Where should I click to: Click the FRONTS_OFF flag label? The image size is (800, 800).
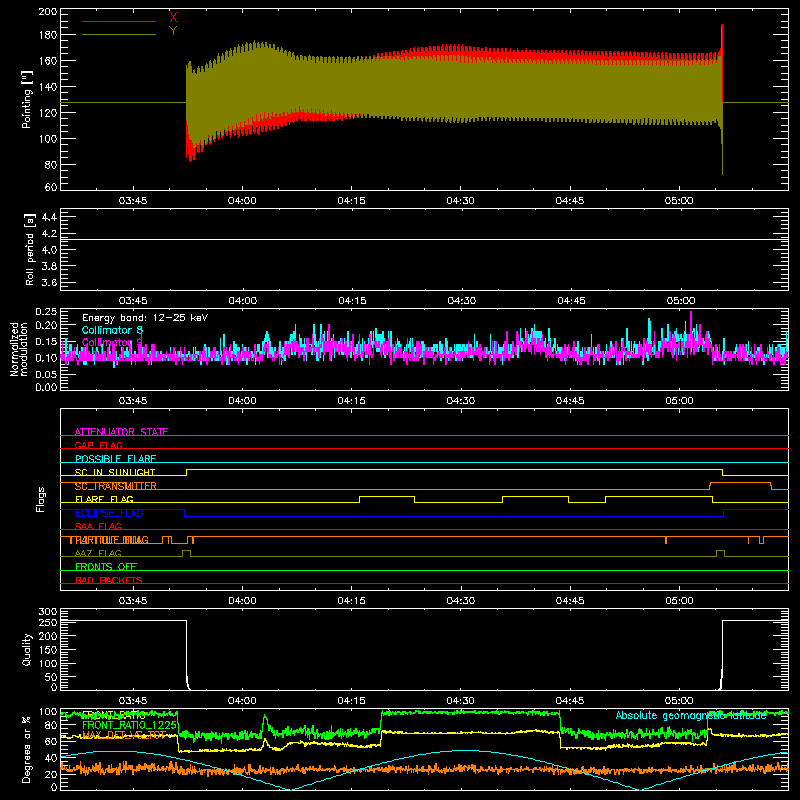pos(106,567)
